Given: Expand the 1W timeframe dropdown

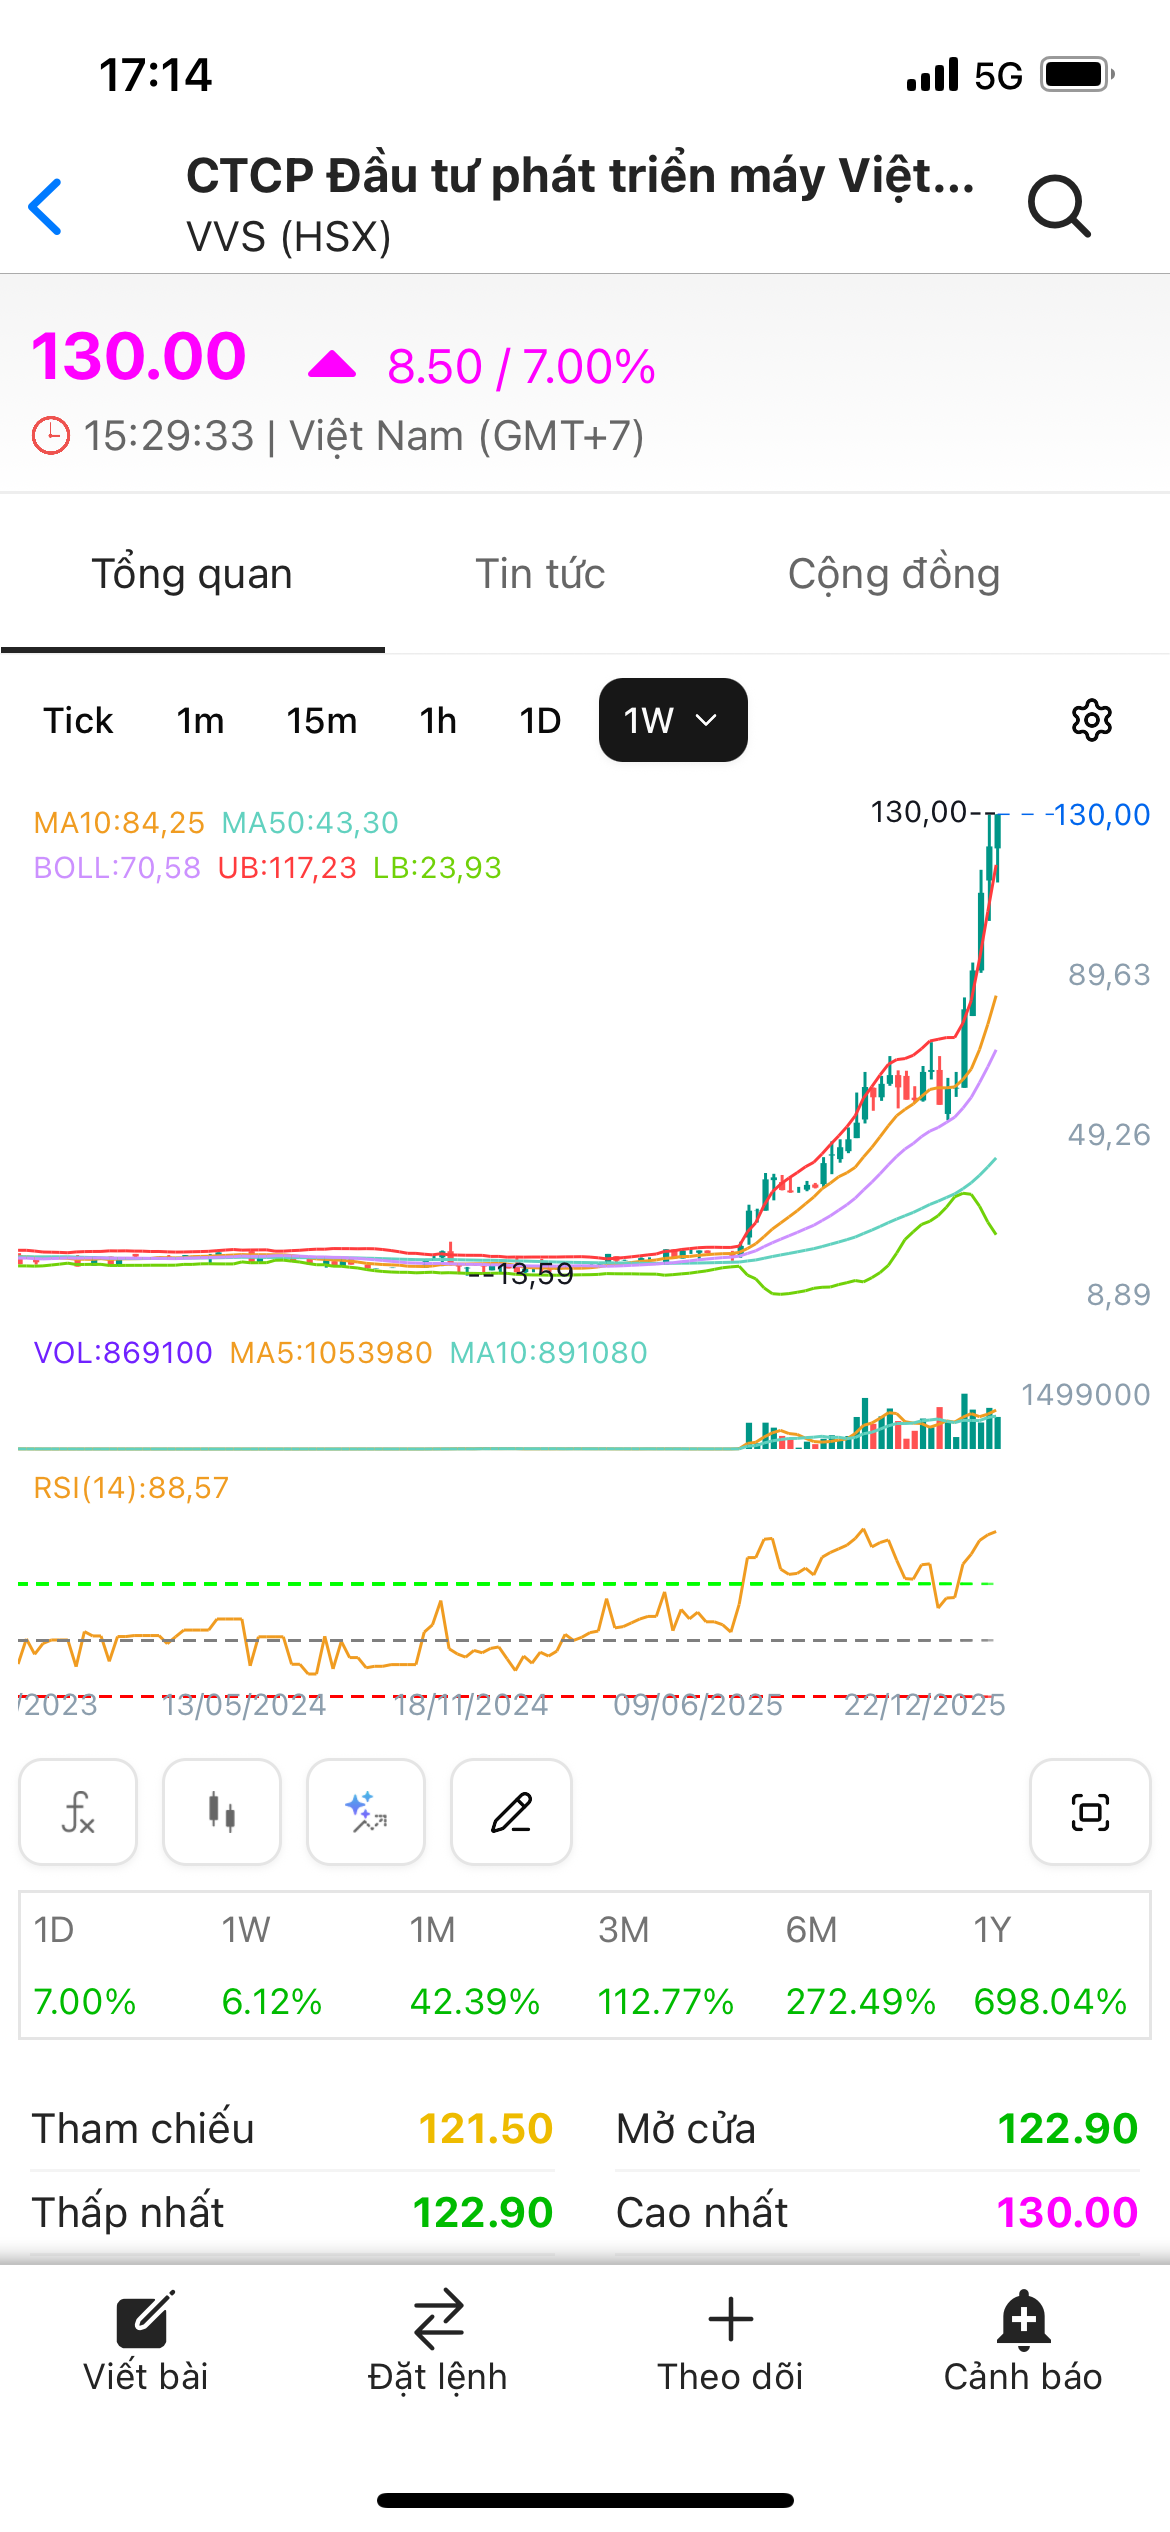Looking at the screenshot, I should [x=673, y=720].
